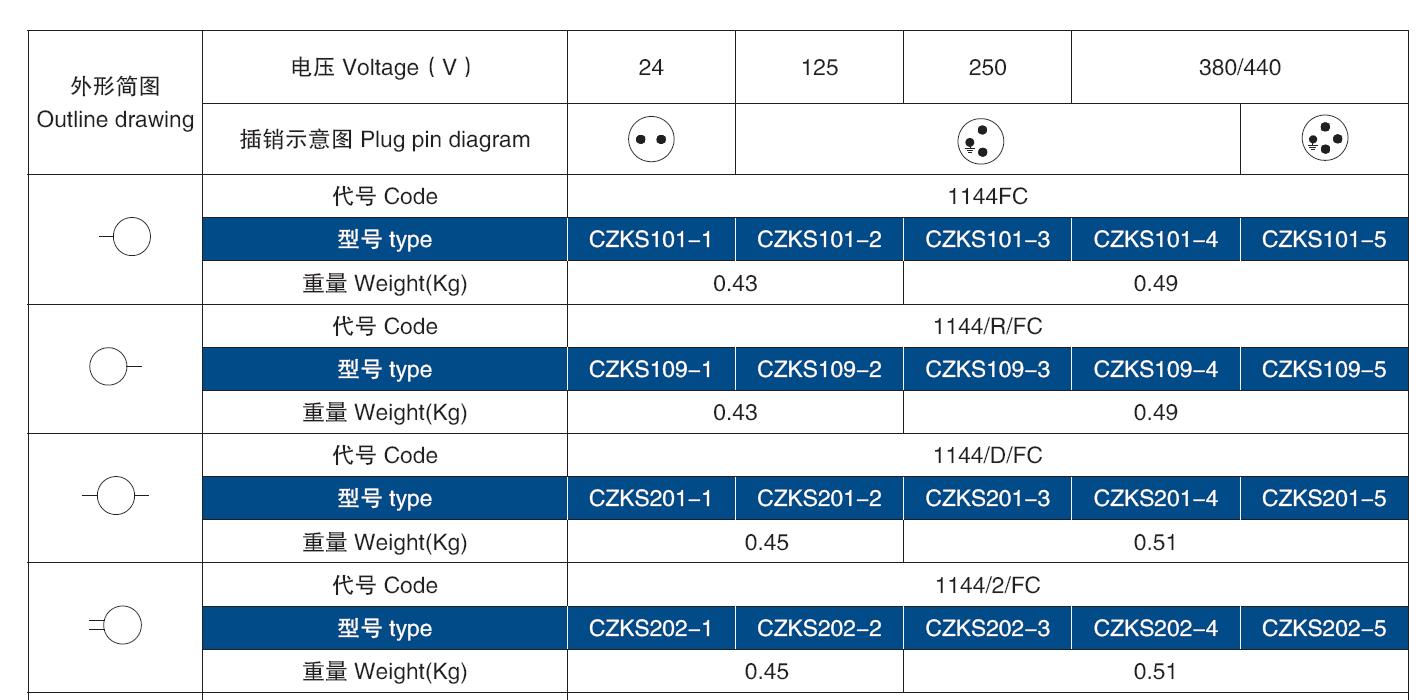This screenshot has width=1427, height=700.
Task: Select the CZKS101-4 type cell
Action: click(1155, 240)
